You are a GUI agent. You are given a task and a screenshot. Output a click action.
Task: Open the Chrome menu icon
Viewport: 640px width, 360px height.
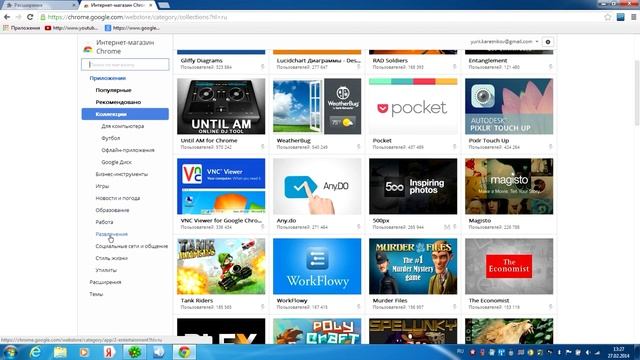pyautogui.click(x=633, y=17)
